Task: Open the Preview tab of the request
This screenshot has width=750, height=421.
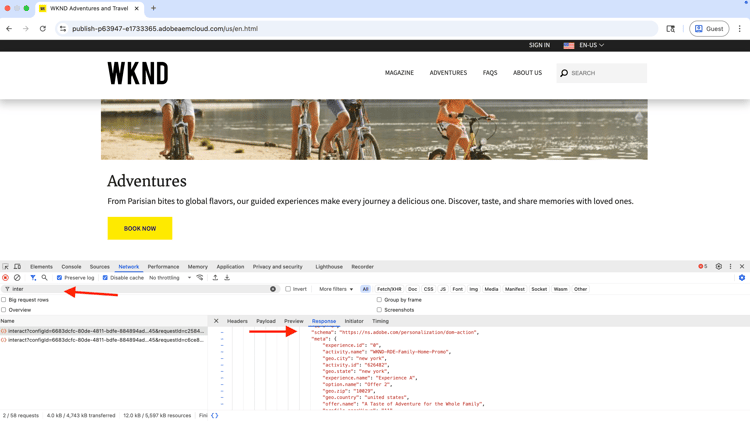Action: 294,321
